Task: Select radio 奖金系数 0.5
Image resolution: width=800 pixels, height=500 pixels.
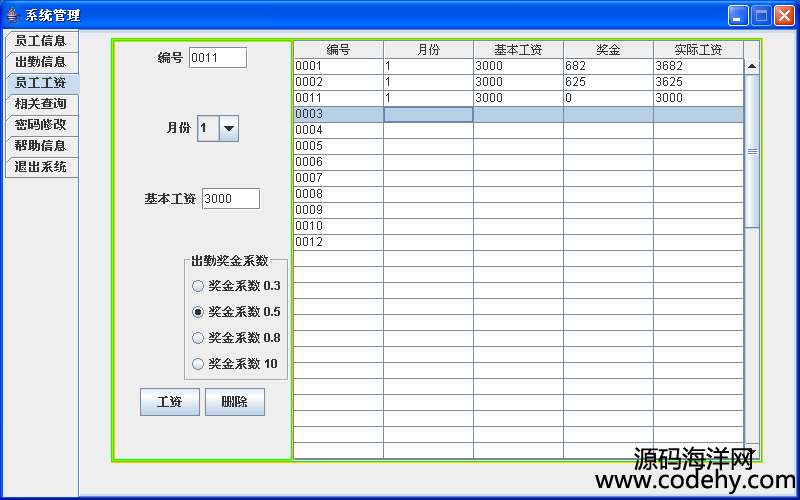Action: [x=236, y=312]
